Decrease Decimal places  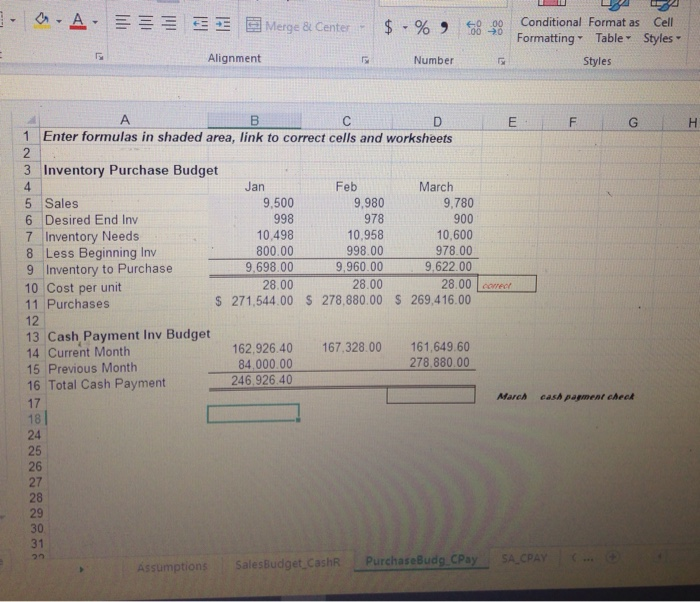point(496,28)
